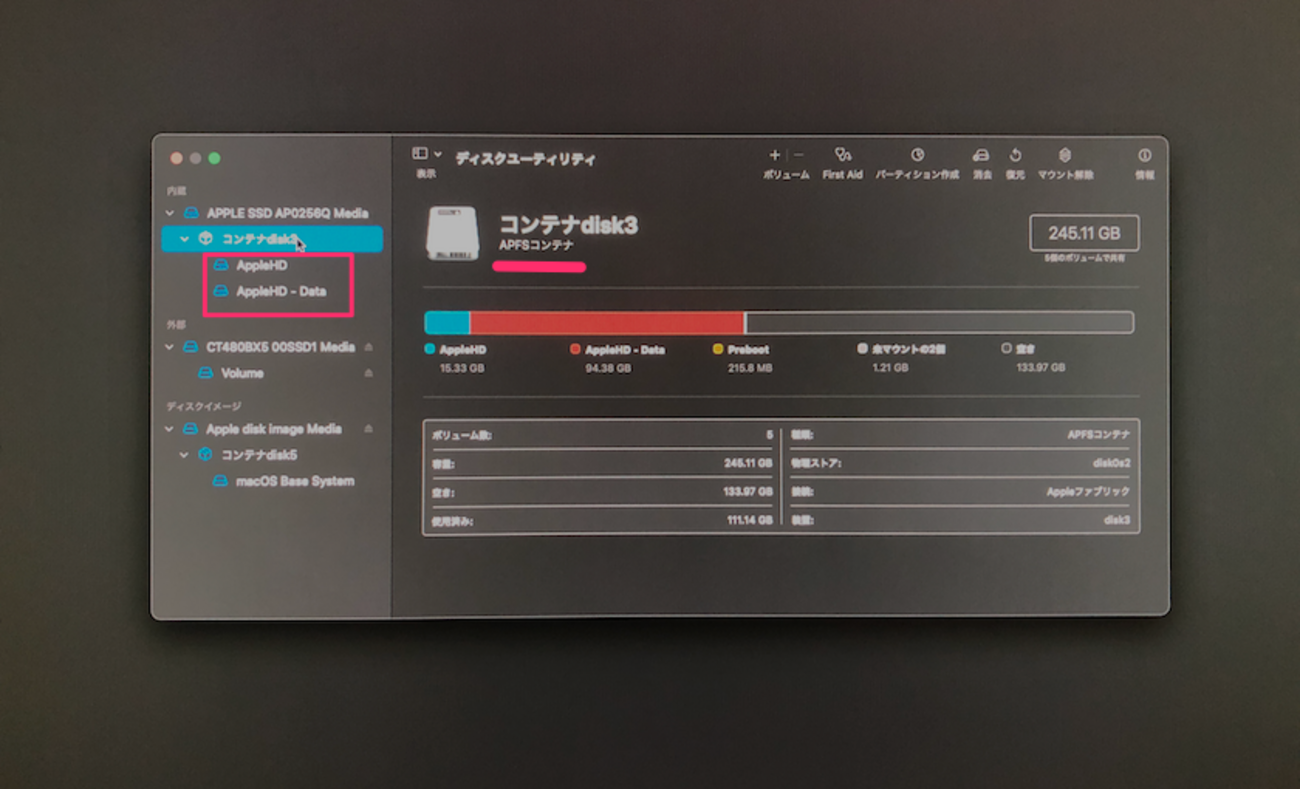Open the 表示 view options chevron

point(438,154)
